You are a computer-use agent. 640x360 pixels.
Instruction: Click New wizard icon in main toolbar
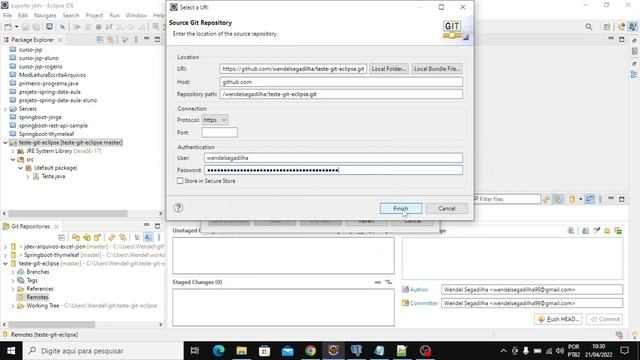8,27
